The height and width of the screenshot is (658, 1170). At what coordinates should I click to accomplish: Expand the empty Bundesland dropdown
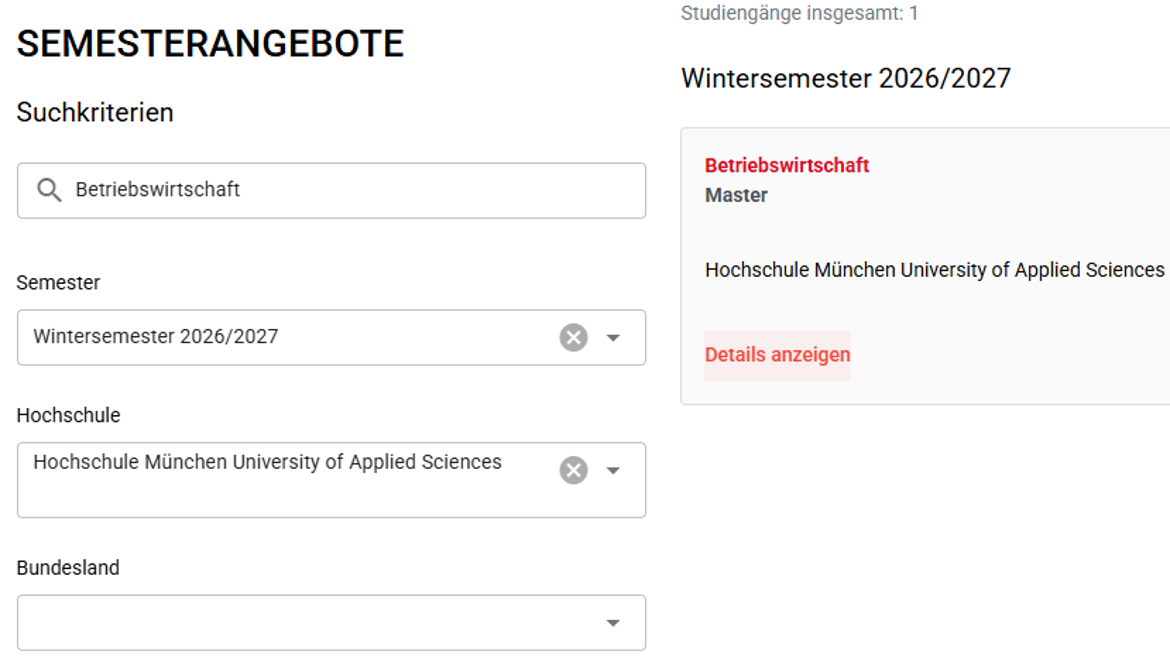click(613, 622)
